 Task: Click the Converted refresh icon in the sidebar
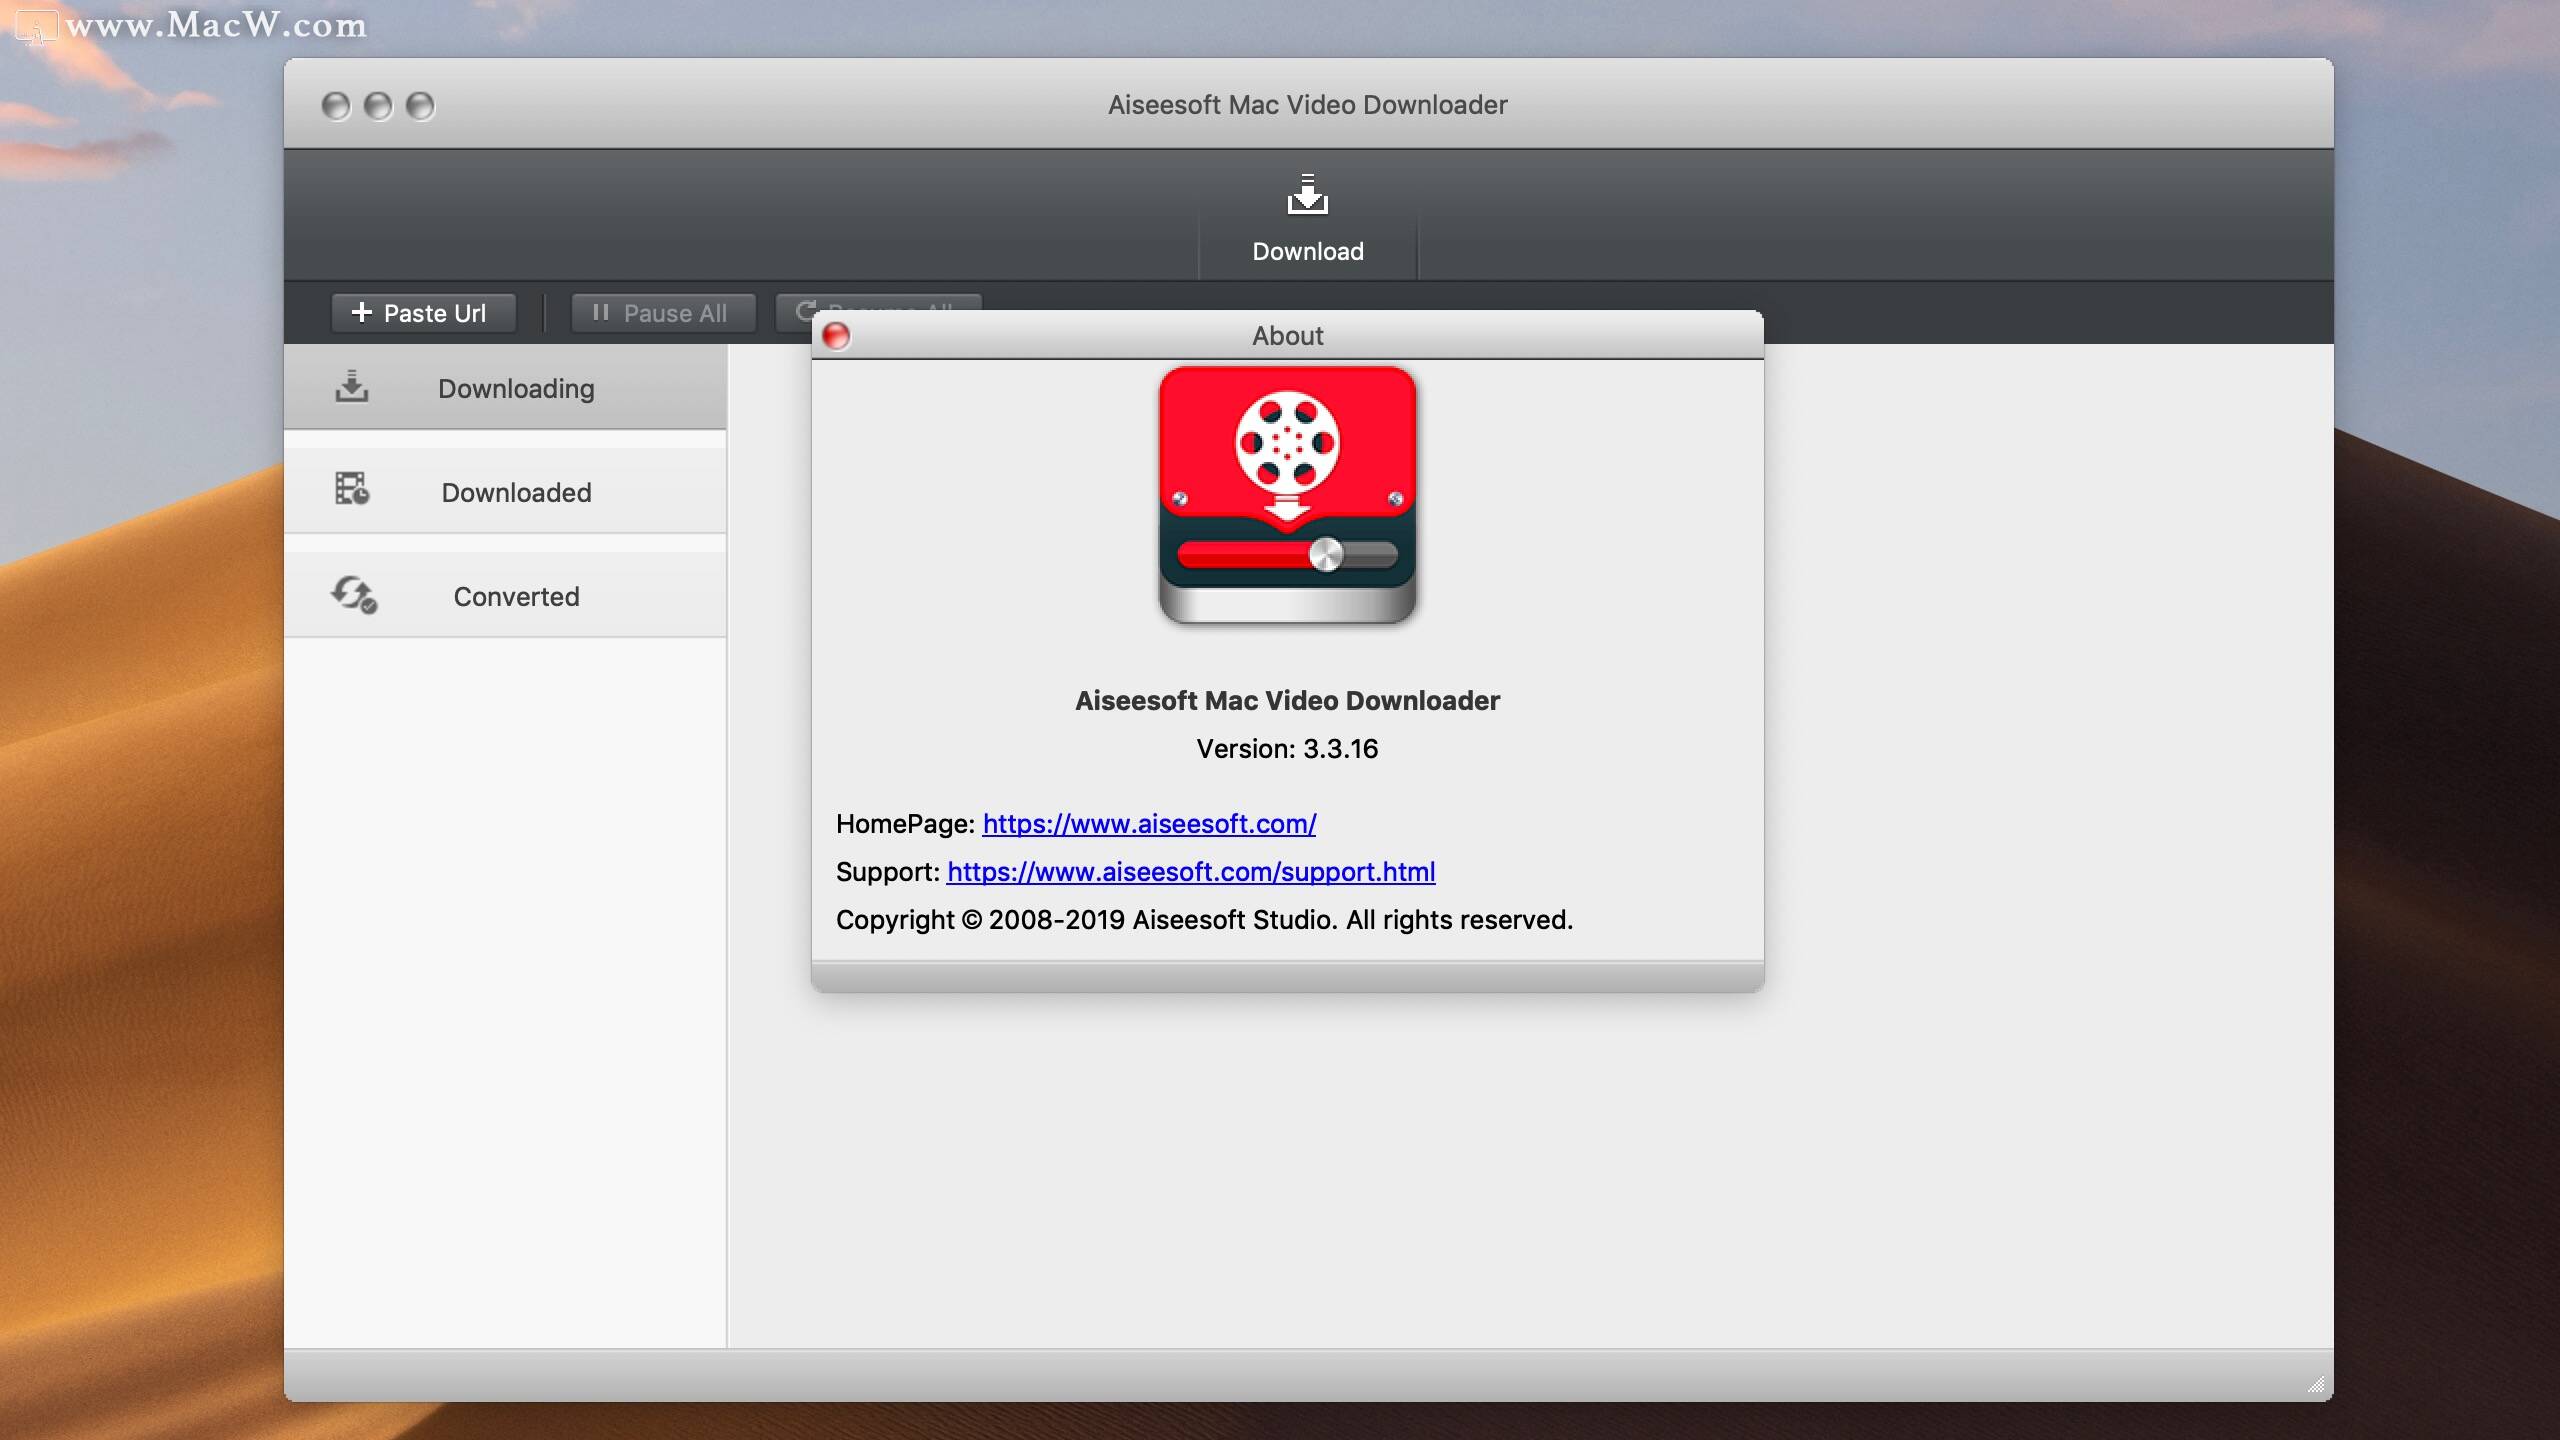tap(354, 594)
